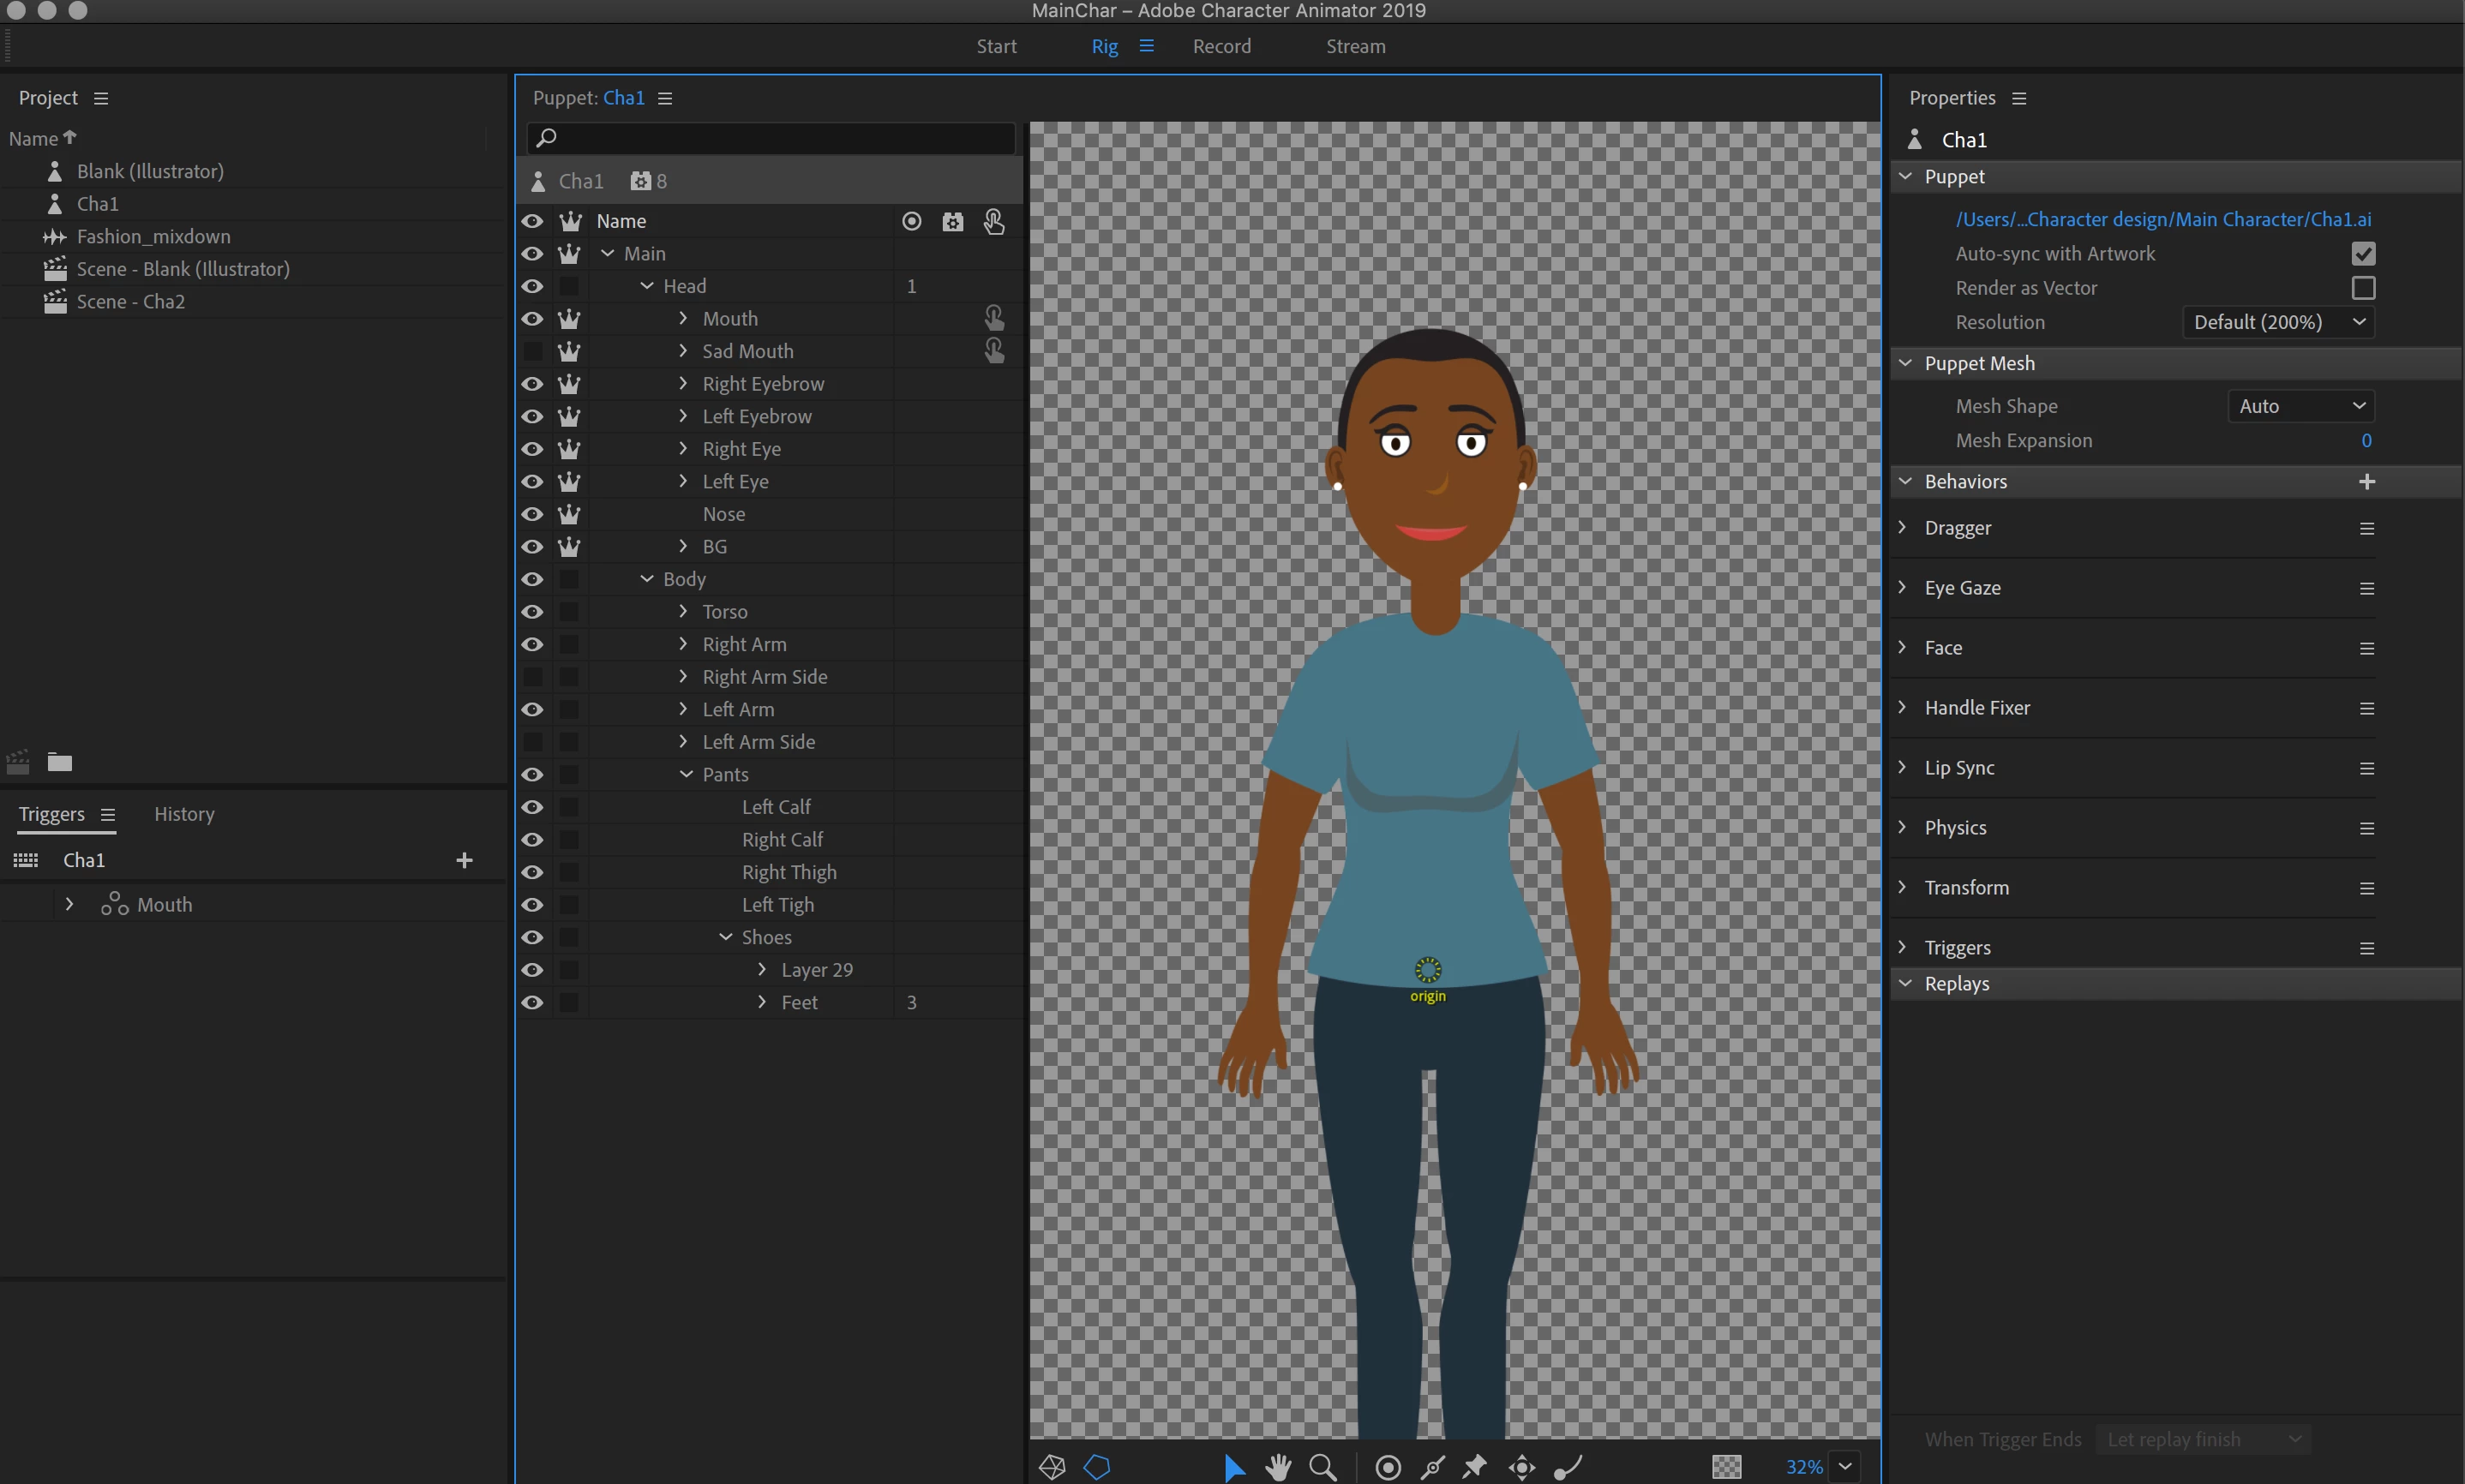The height and width of the screenshot is (1484, 2465).
Task: Expand the Torso layer group
Action: [x=683, y=611]
